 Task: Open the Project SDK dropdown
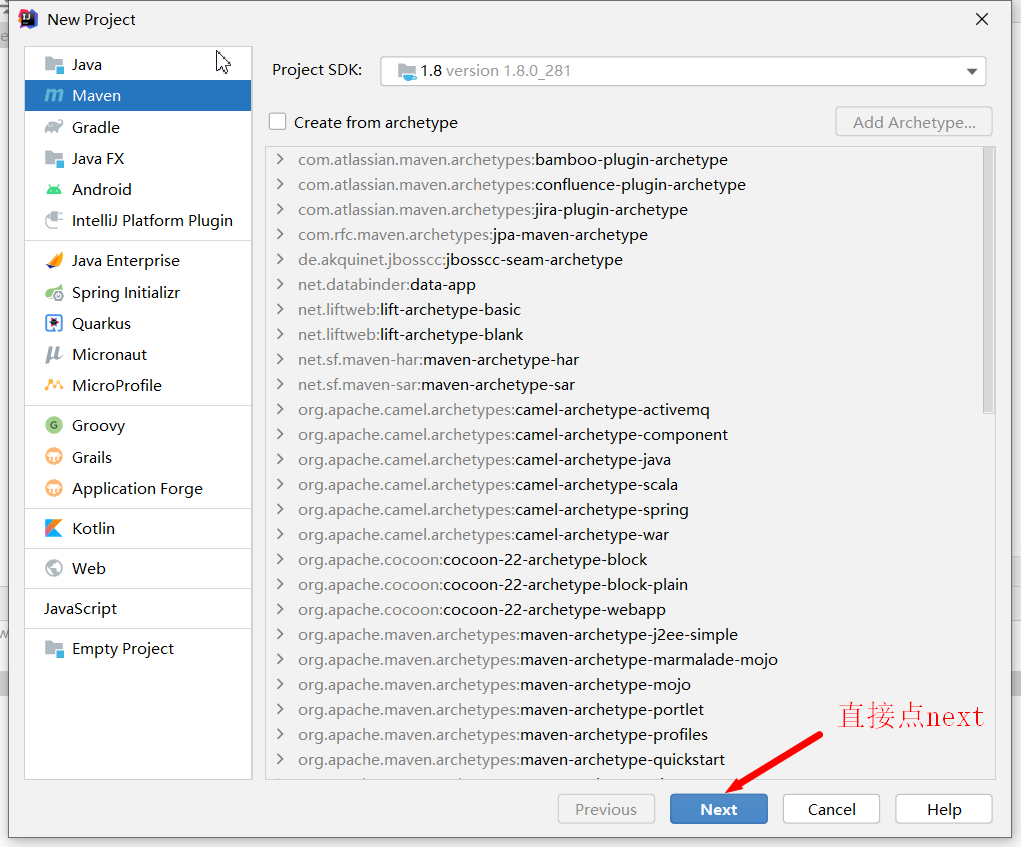[970, 70]
